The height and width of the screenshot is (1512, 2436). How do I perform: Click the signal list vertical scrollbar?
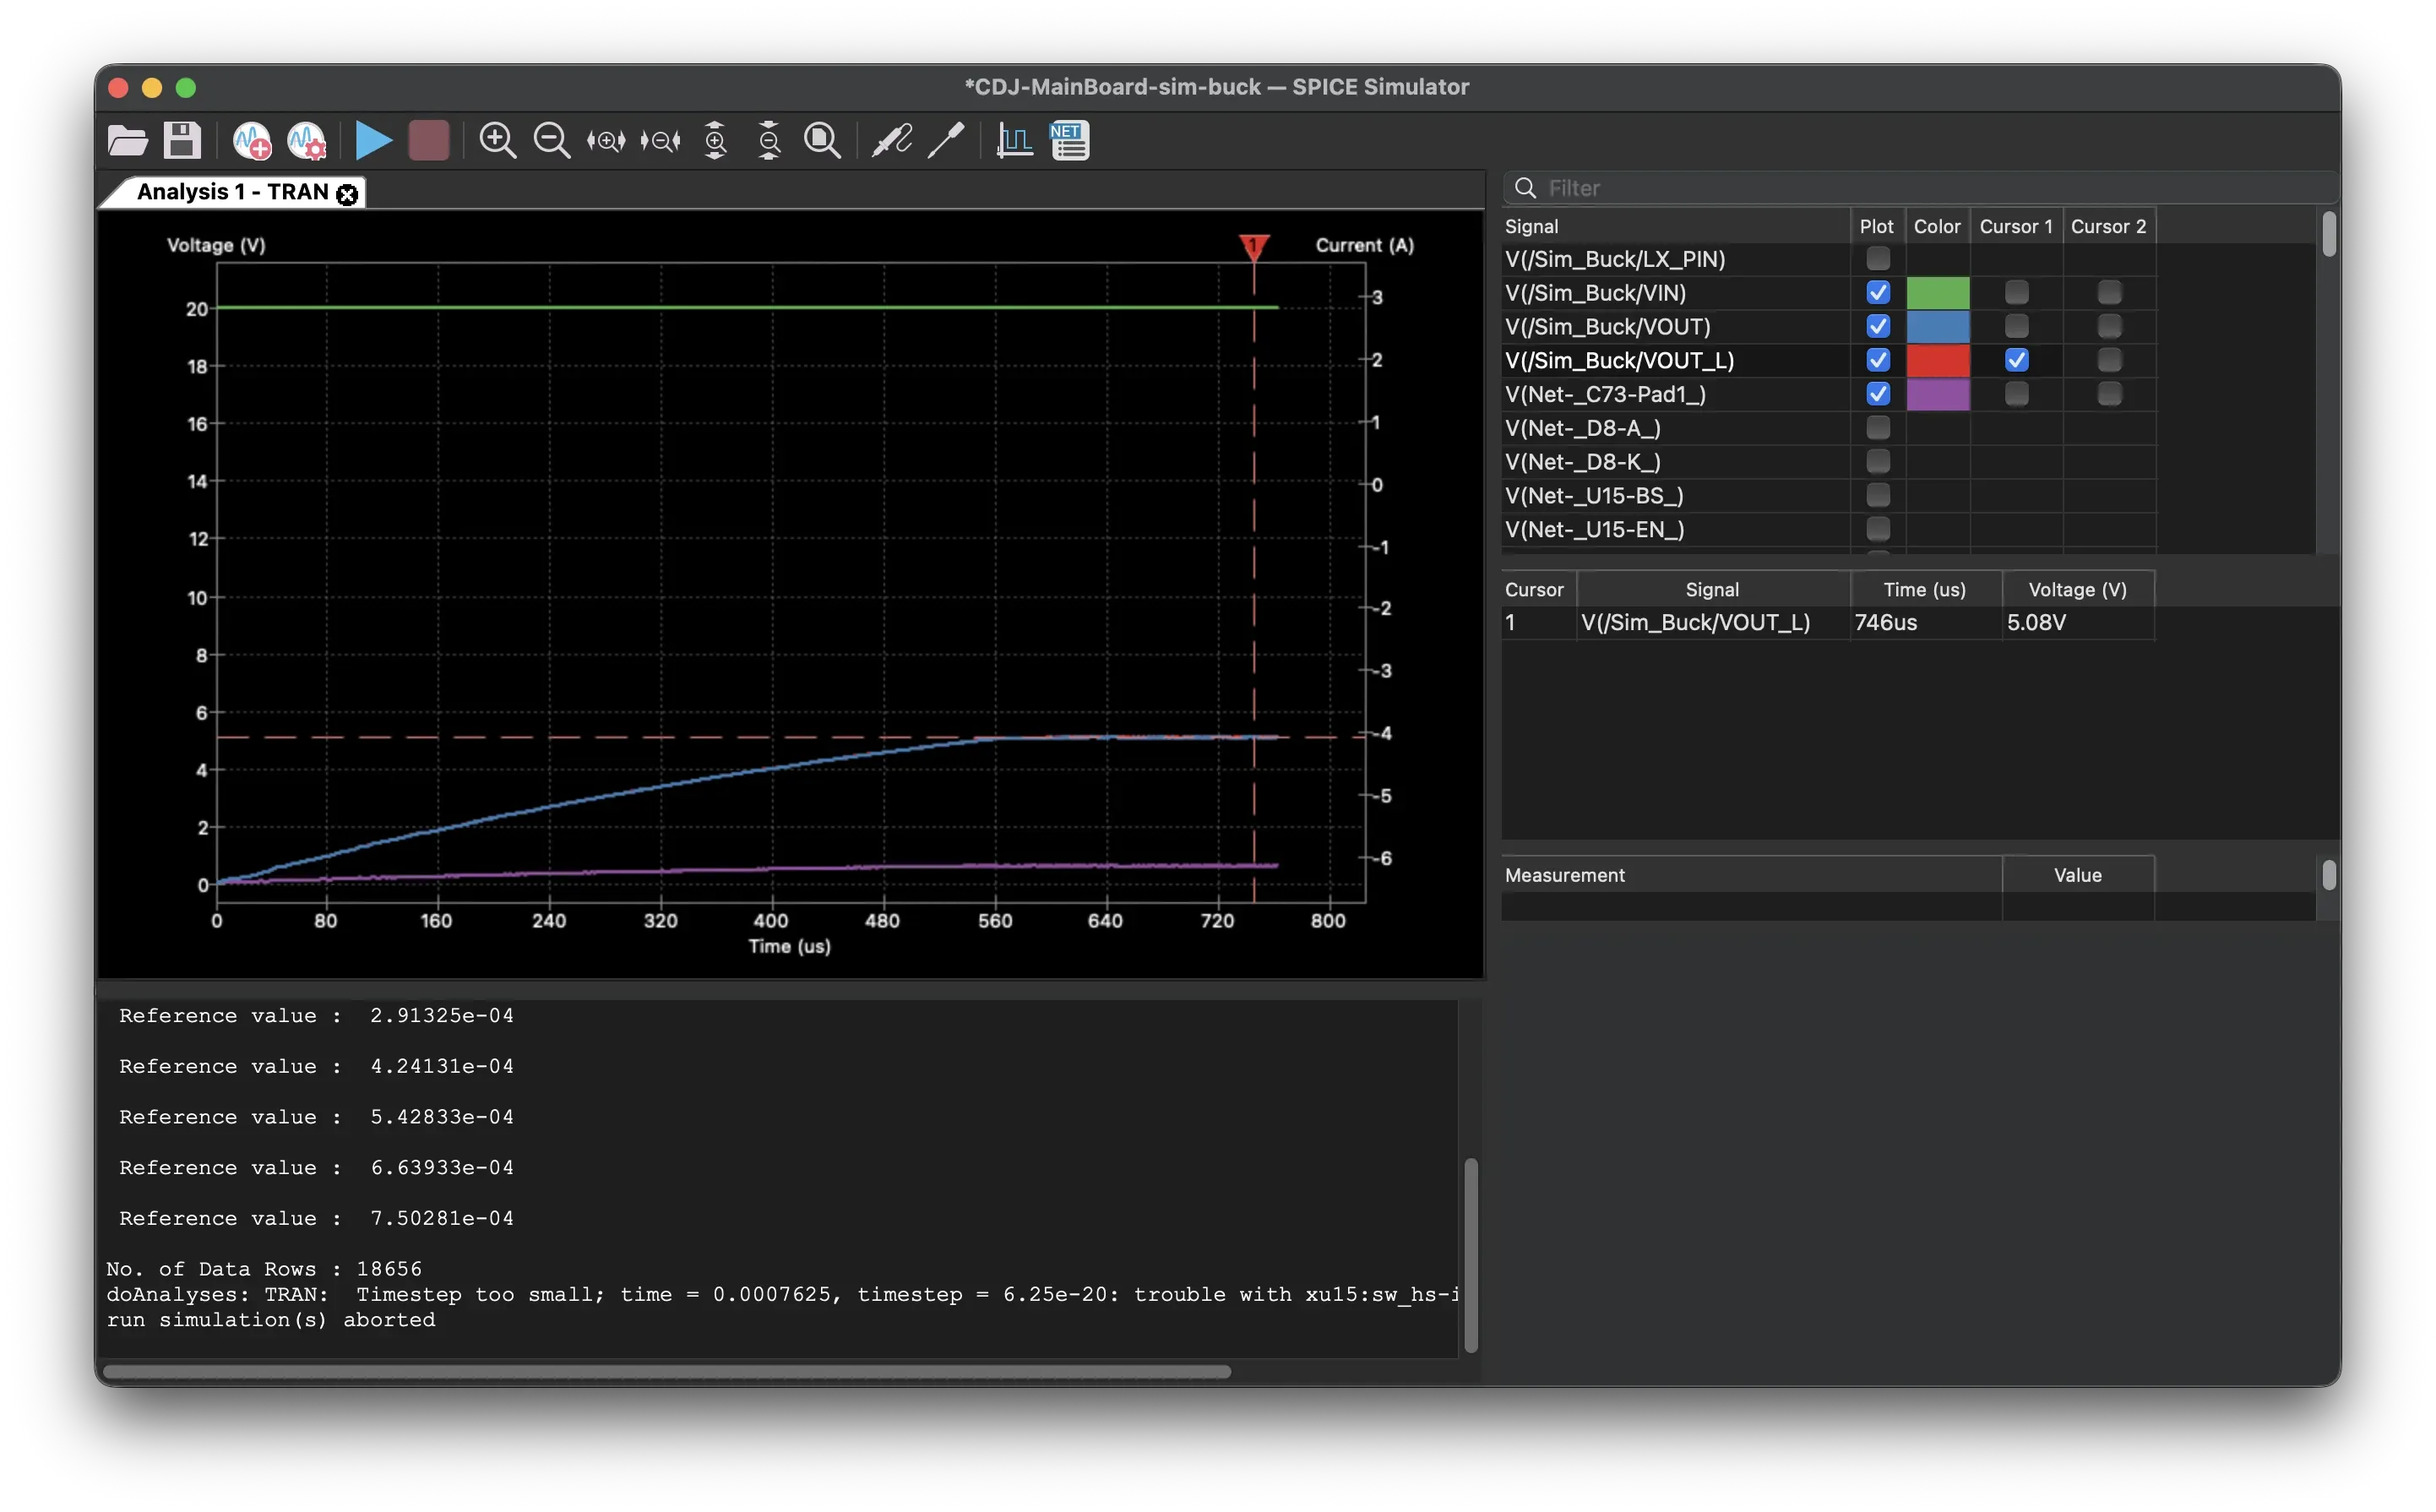(x=2328, y=234)
